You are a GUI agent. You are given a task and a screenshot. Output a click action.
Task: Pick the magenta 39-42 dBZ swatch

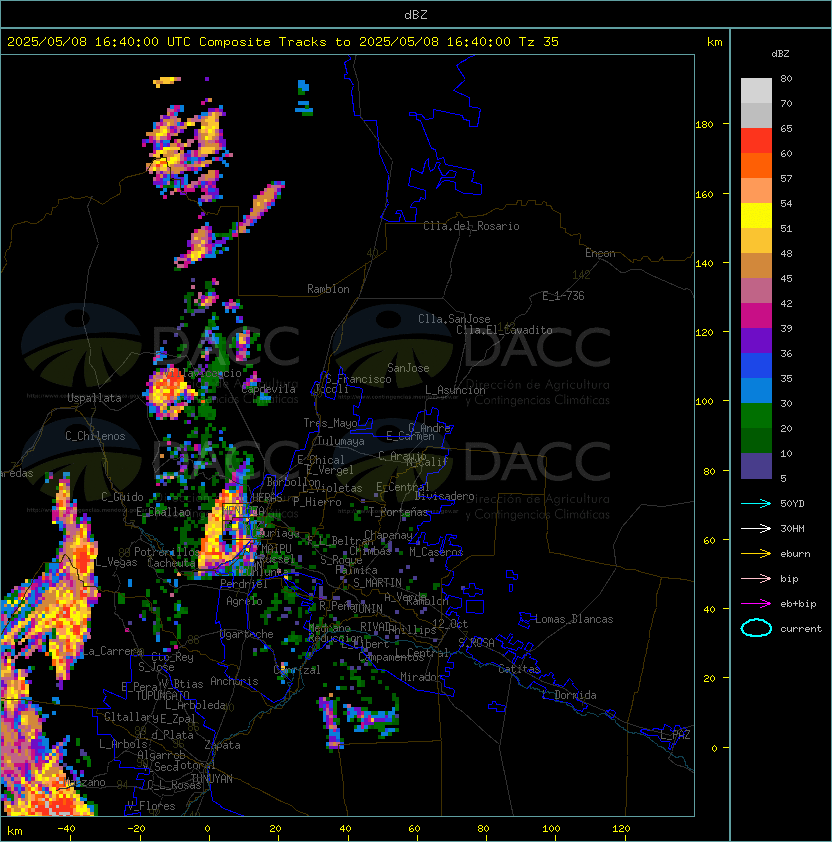[x=756, y=315]
